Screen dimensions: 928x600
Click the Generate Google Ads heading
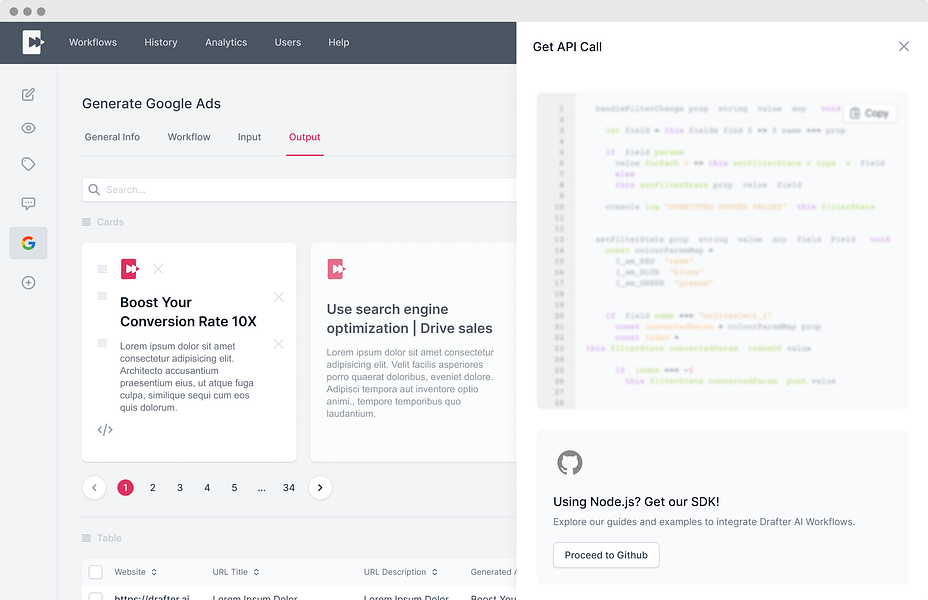pyautogui.click(x=152, y=104)
